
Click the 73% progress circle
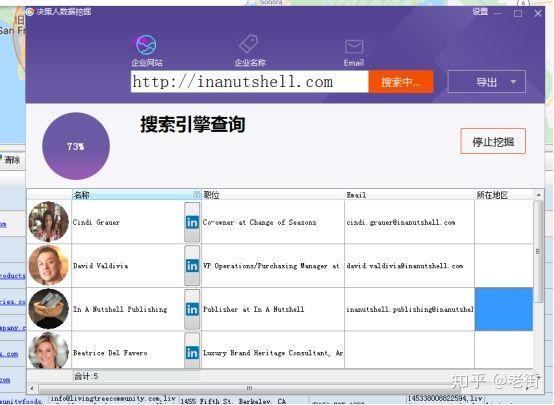76,146
